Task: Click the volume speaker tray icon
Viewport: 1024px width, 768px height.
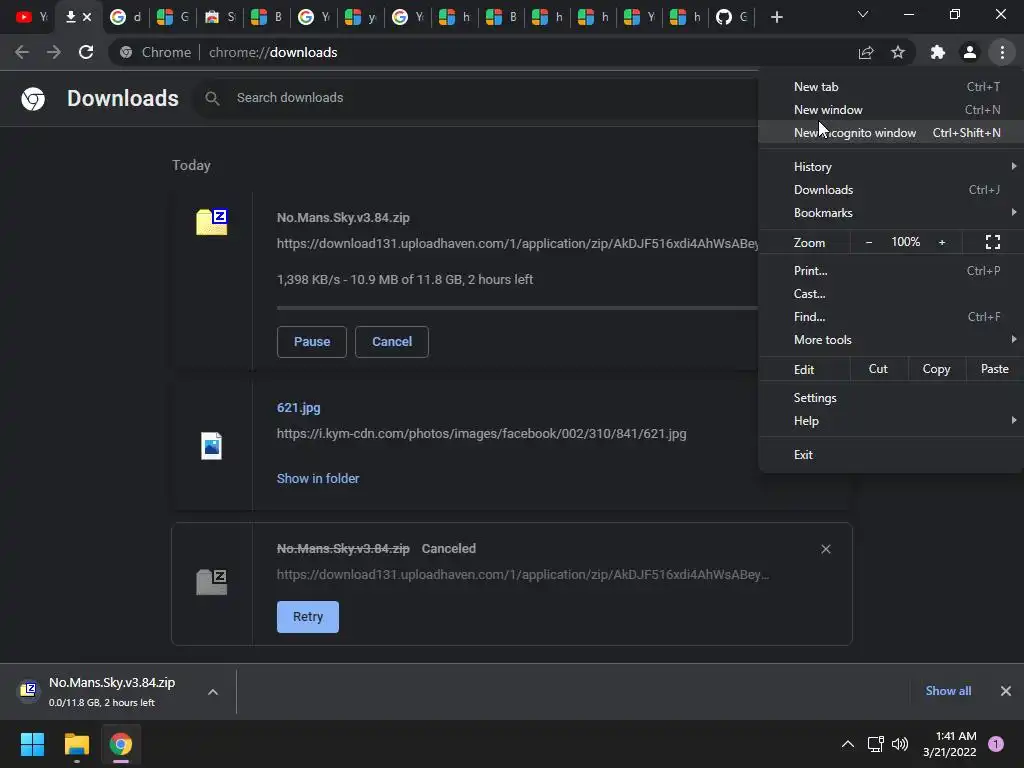Action: pyautogui.click(x=900, y=744)
